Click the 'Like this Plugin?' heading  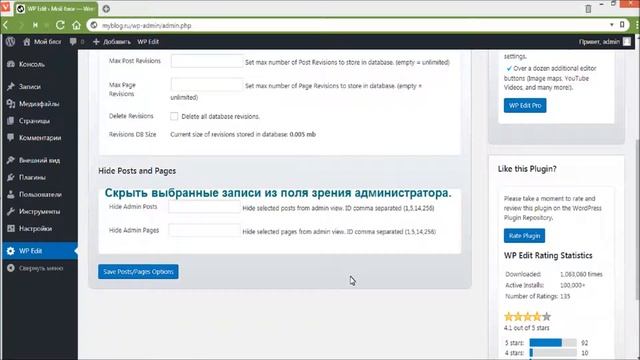527,169
